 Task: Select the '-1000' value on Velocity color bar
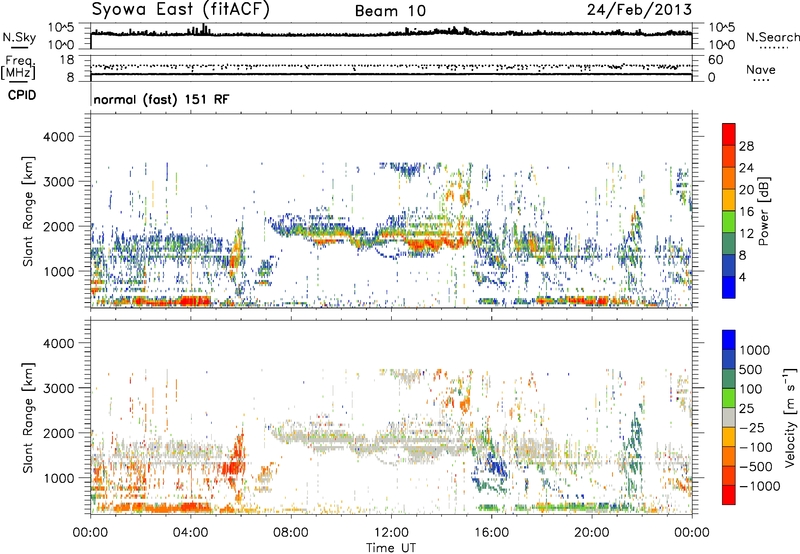760,486
